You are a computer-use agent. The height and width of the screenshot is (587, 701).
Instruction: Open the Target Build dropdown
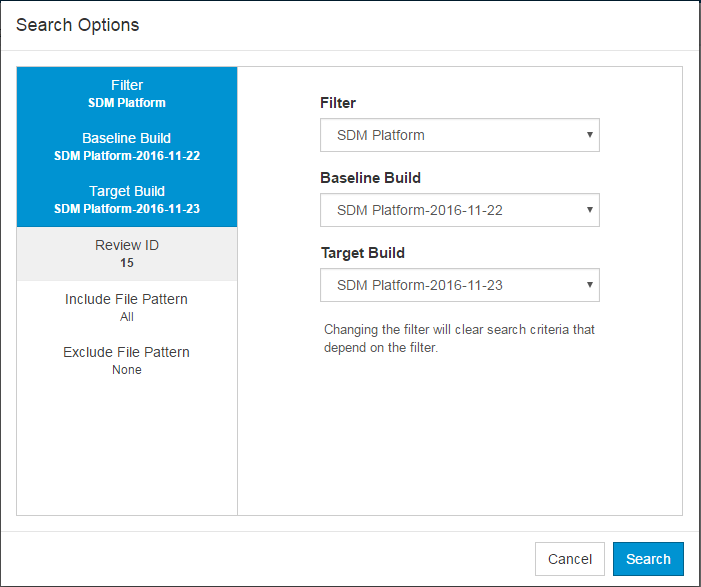click(x=460, y=285)
